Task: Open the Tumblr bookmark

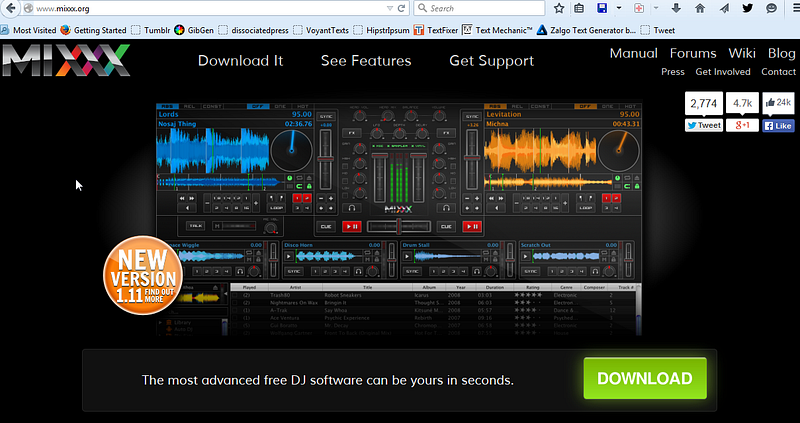Action: point(151,30)
